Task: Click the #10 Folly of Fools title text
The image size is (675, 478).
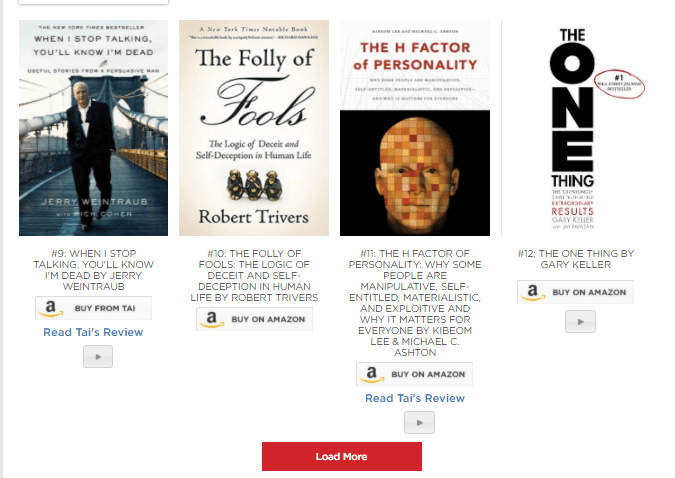Action: (x=254, y=276)
